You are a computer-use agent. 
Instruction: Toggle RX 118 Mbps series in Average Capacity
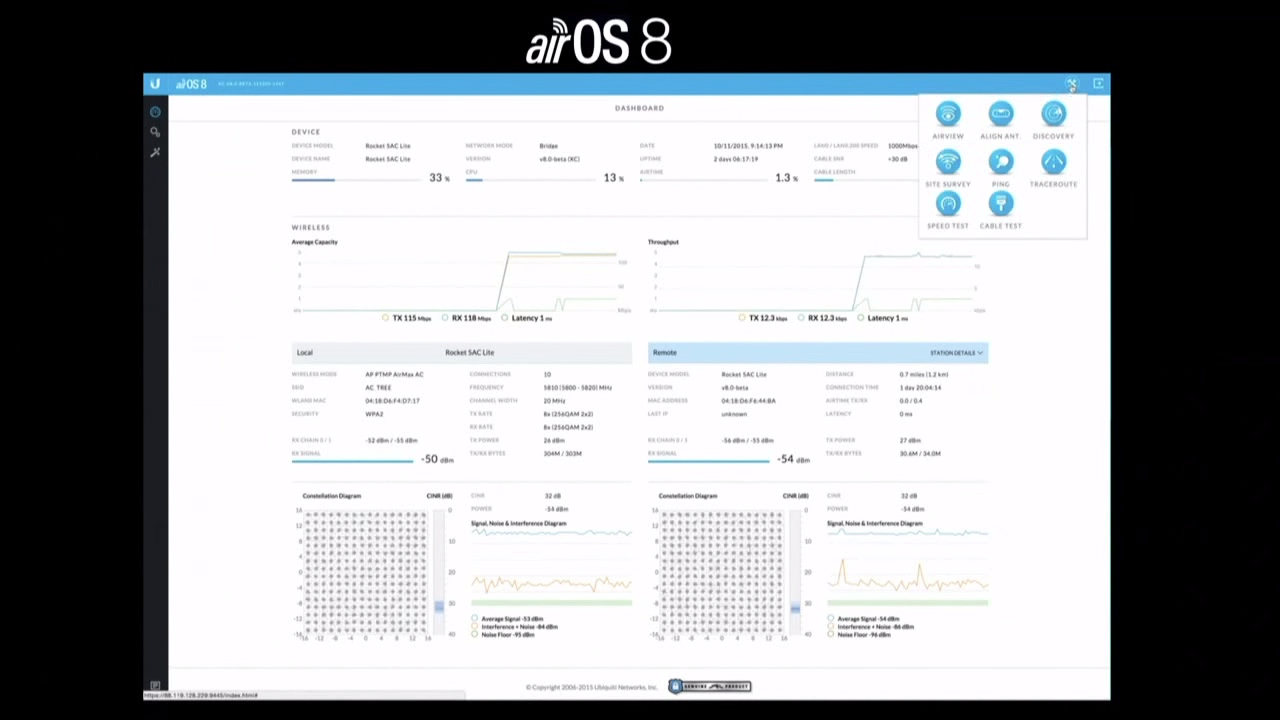coord(466,318)
